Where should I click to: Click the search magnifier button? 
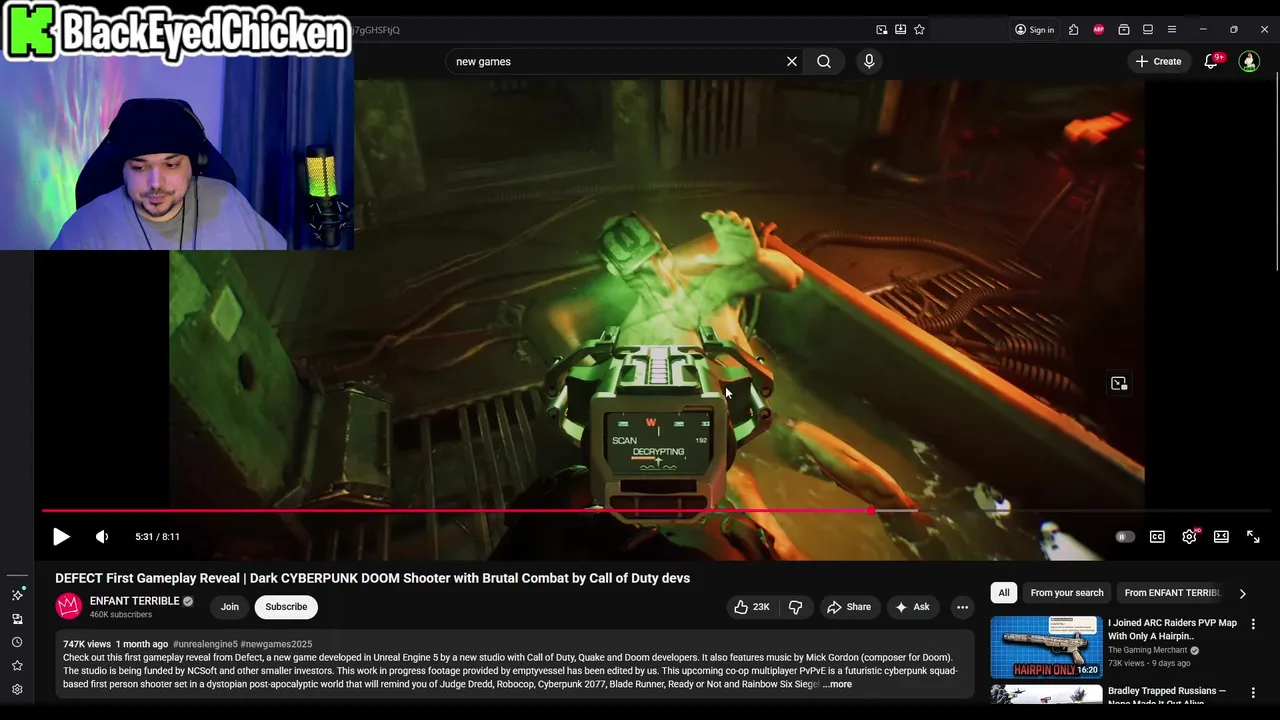pos(824,61)
